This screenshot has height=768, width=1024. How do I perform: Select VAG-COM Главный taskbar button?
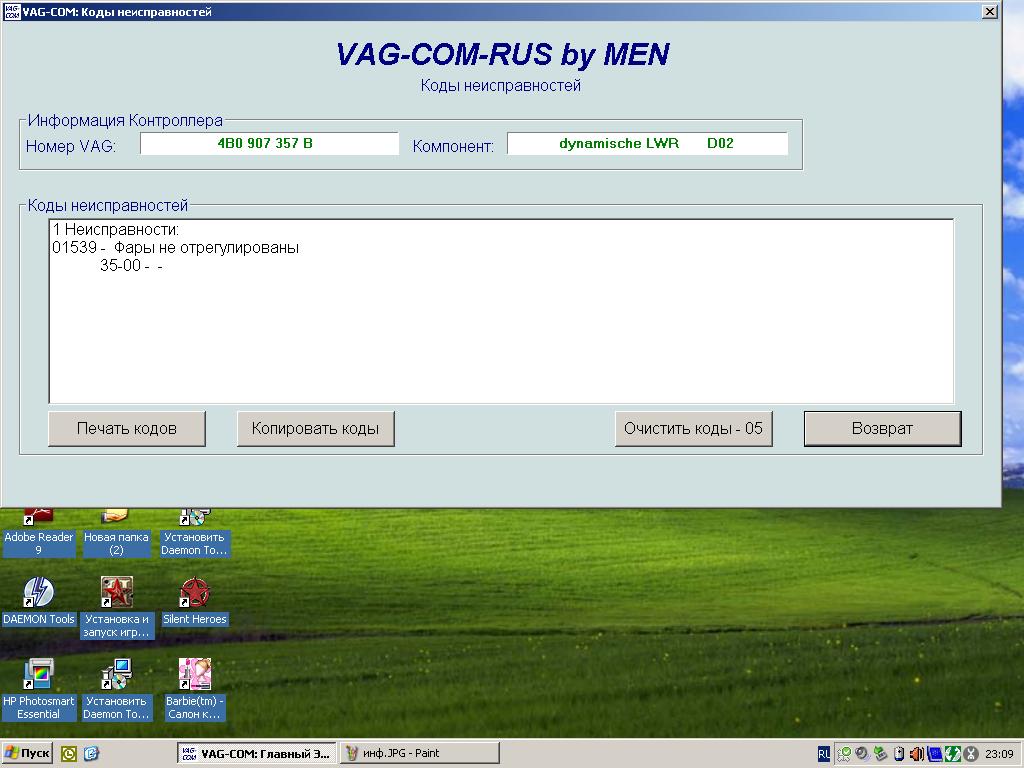pos(256,754)
